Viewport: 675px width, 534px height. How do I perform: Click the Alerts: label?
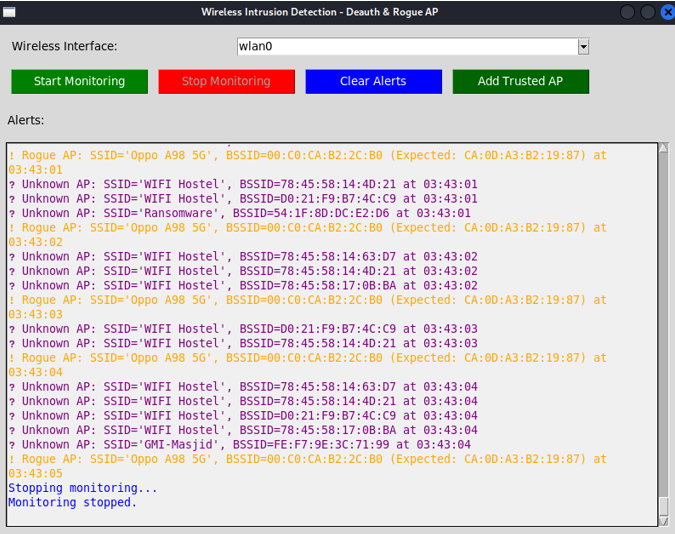pyautogui.click(x=26, y=120)
